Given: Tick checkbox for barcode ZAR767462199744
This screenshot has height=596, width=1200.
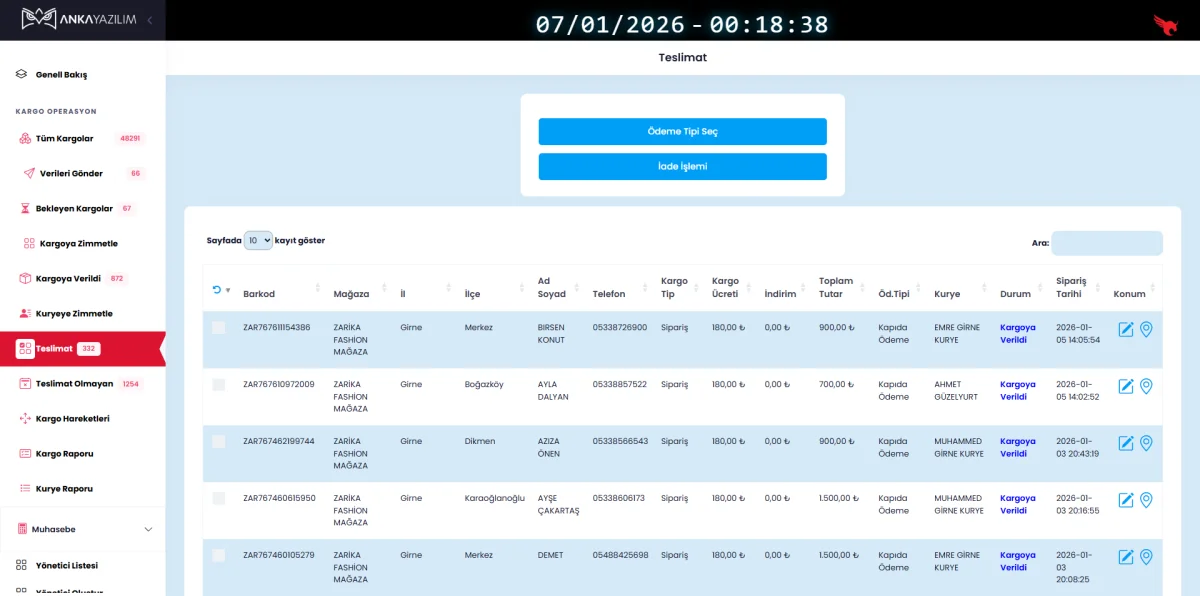Looking at the screenshot, I should [x=219, y=442].
